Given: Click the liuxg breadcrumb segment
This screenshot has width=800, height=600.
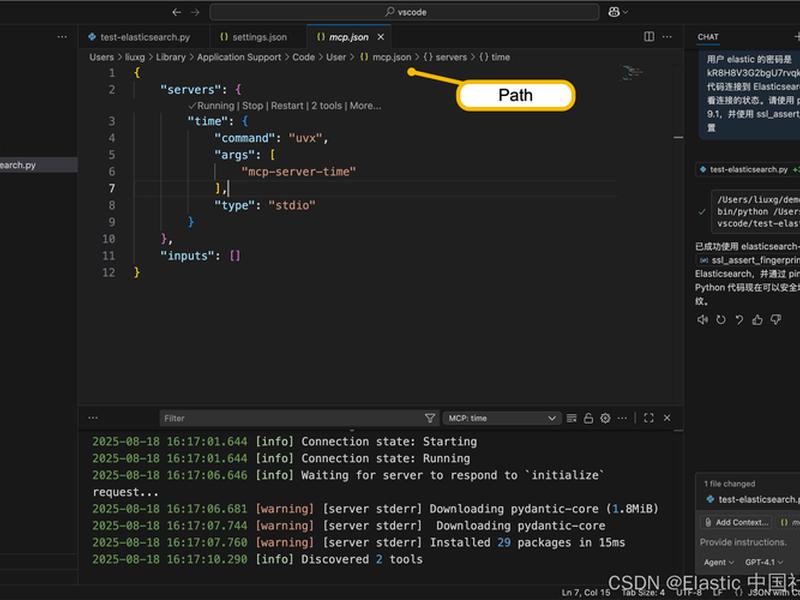Looking at the screenshot, I should (135, 57).
